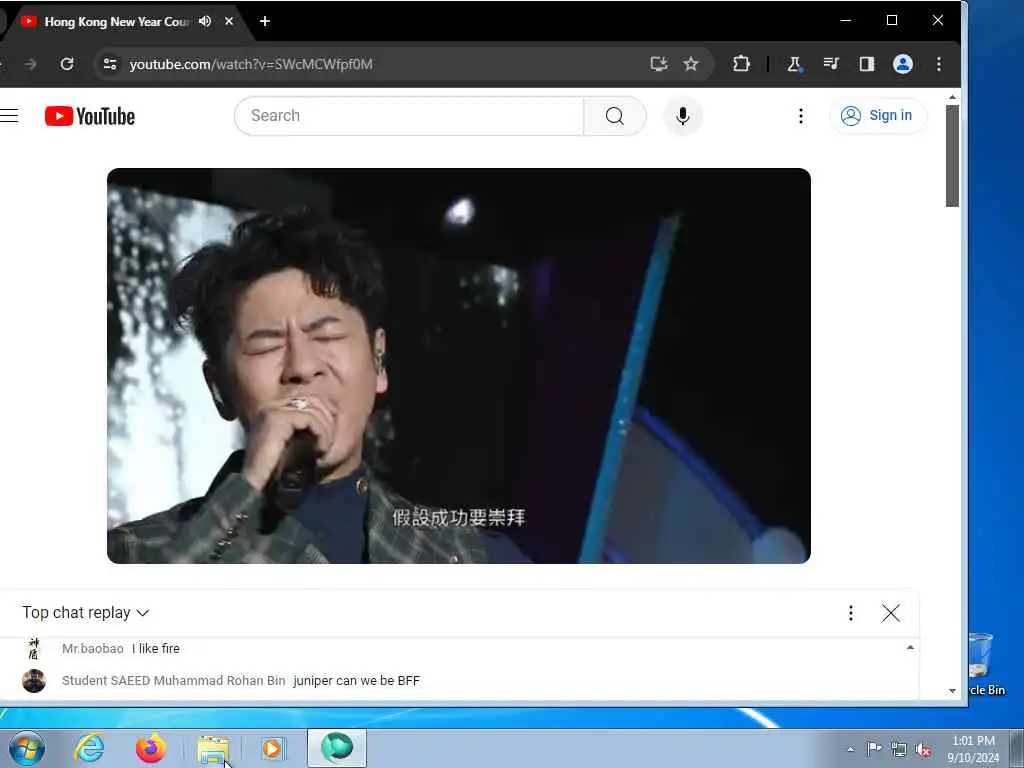Toggle the browser side panel icon
Image resolution: width=1024 pixels, height=768 pixels.
(x=867, y=64)
